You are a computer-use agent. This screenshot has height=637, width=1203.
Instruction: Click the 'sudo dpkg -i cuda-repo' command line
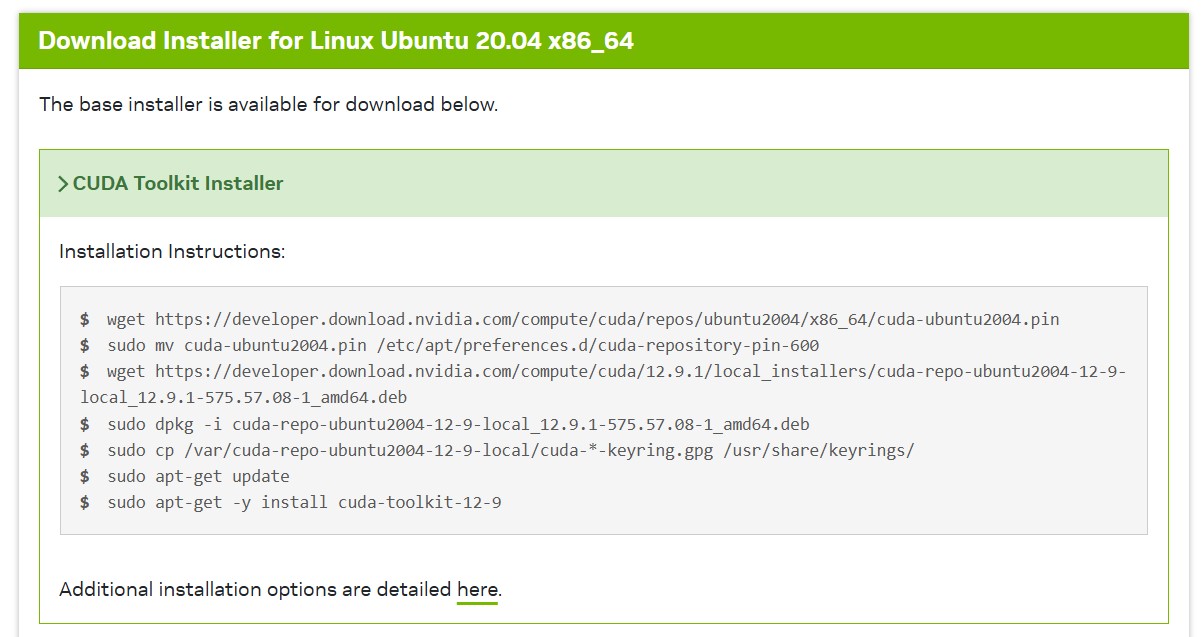tap(445, 424)
